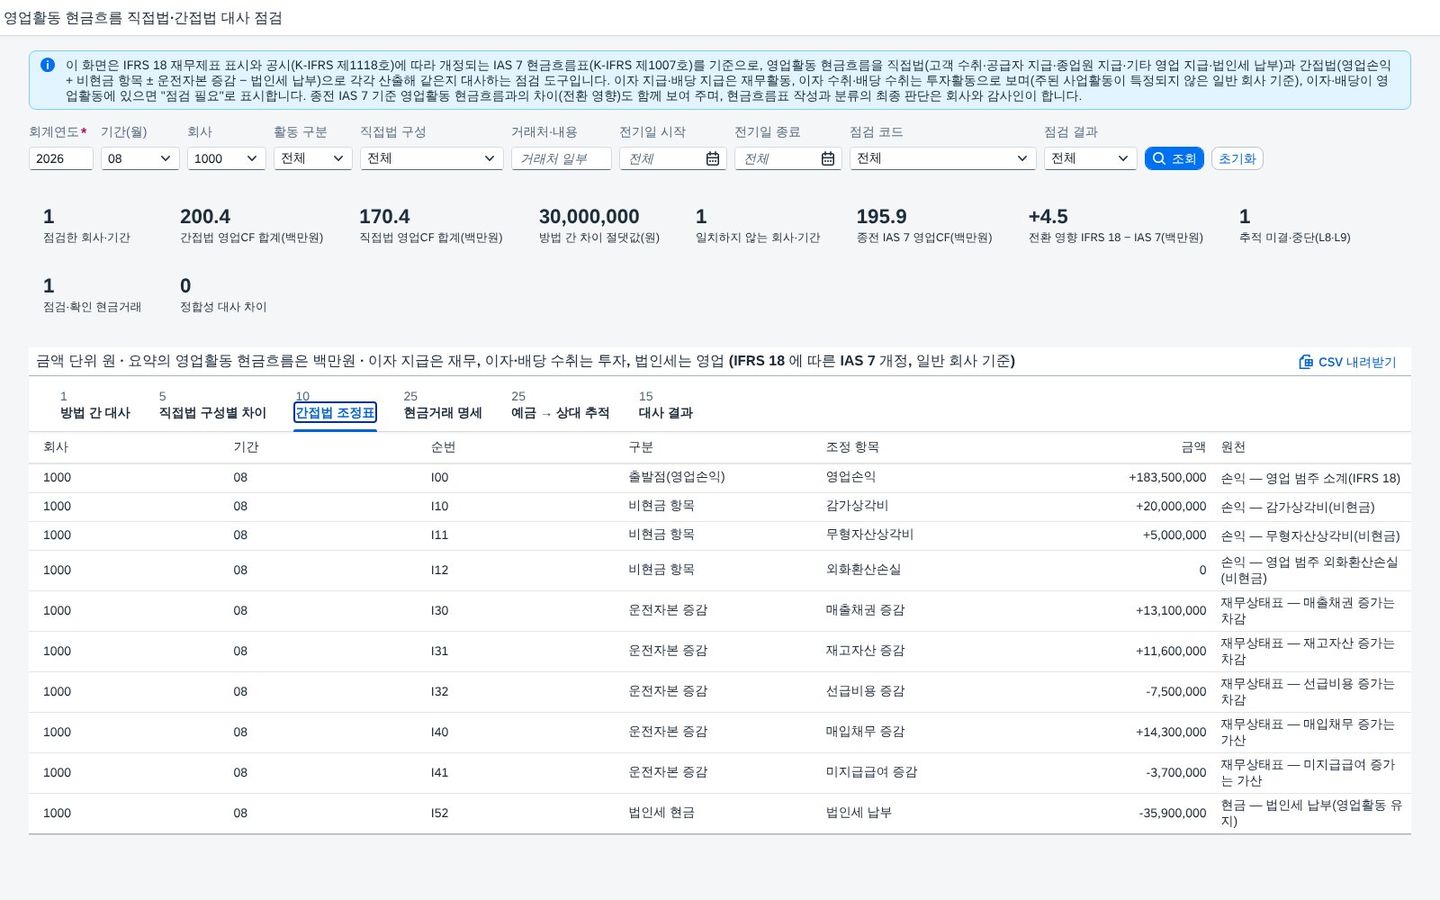Viewport: 1440px width, 900px height.
Task: Click the 금액 column header
Action: (1193, 447)
